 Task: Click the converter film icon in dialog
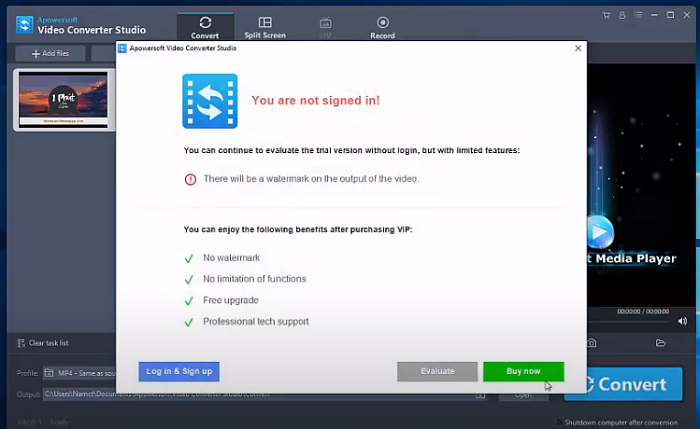(x=210, y=101)
